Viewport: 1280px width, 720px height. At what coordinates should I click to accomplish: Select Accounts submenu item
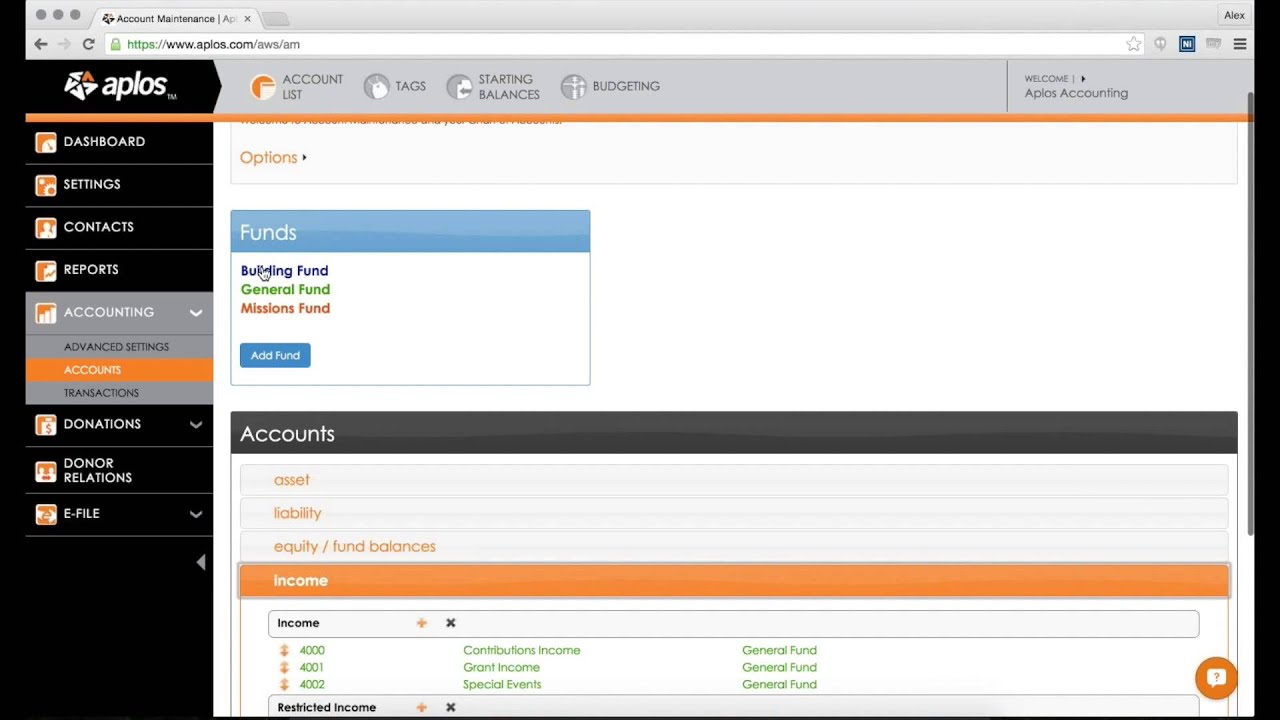[x=119, y=370]
